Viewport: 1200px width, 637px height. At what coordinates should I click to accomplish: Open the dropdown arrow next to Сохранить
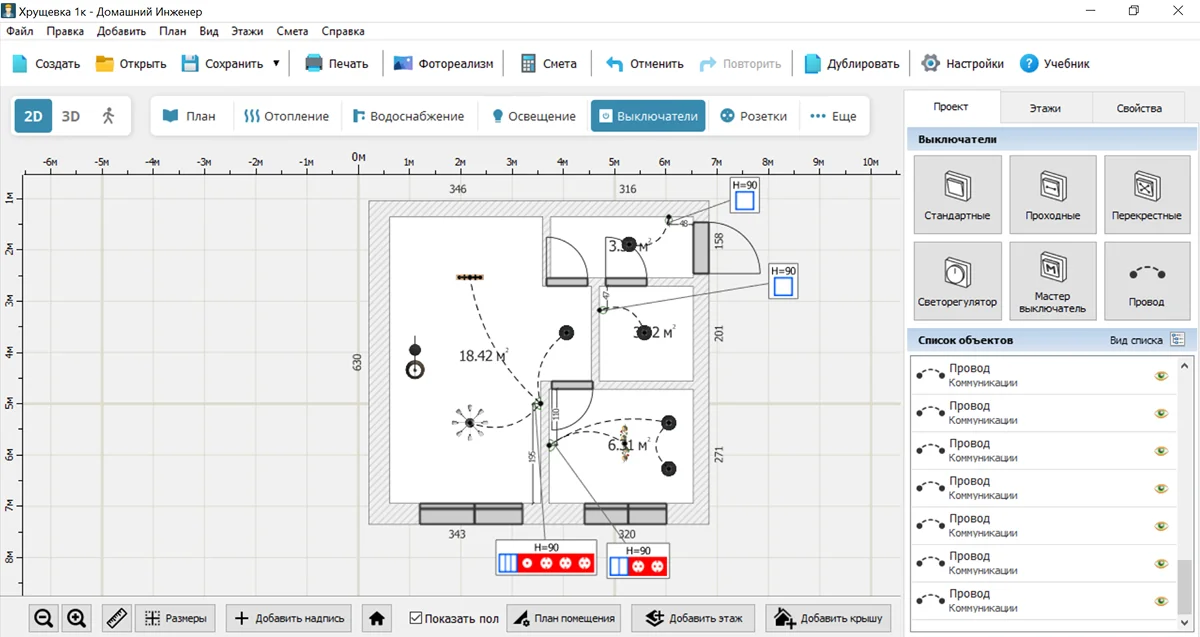click(276, 63)
